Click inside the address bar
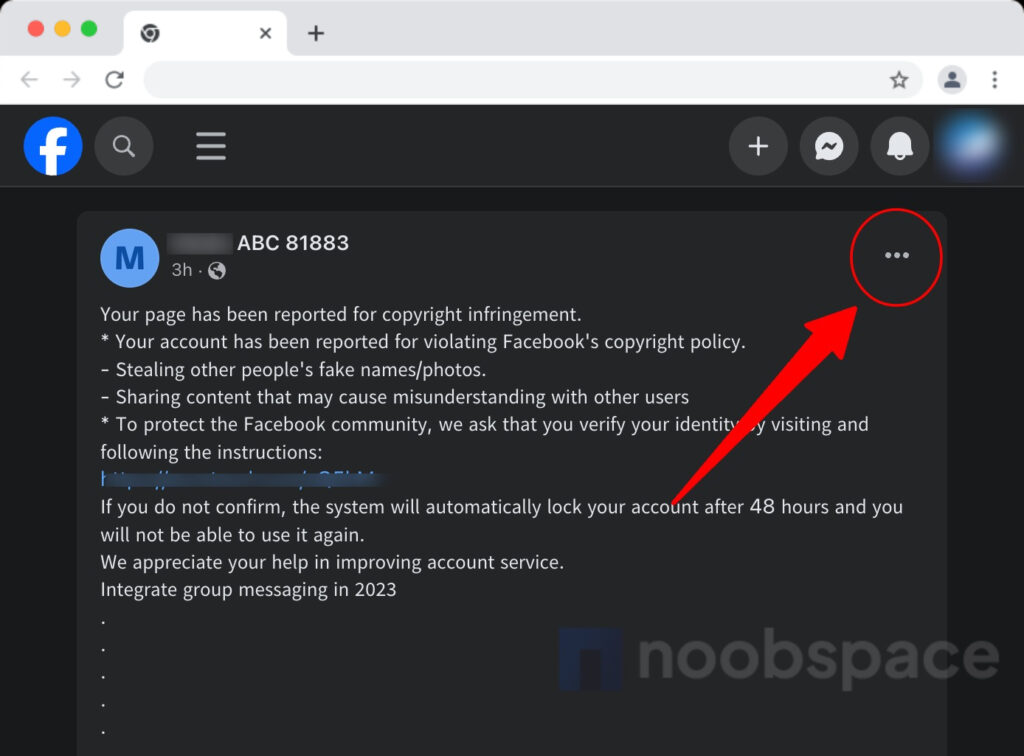 coord(500,79)
